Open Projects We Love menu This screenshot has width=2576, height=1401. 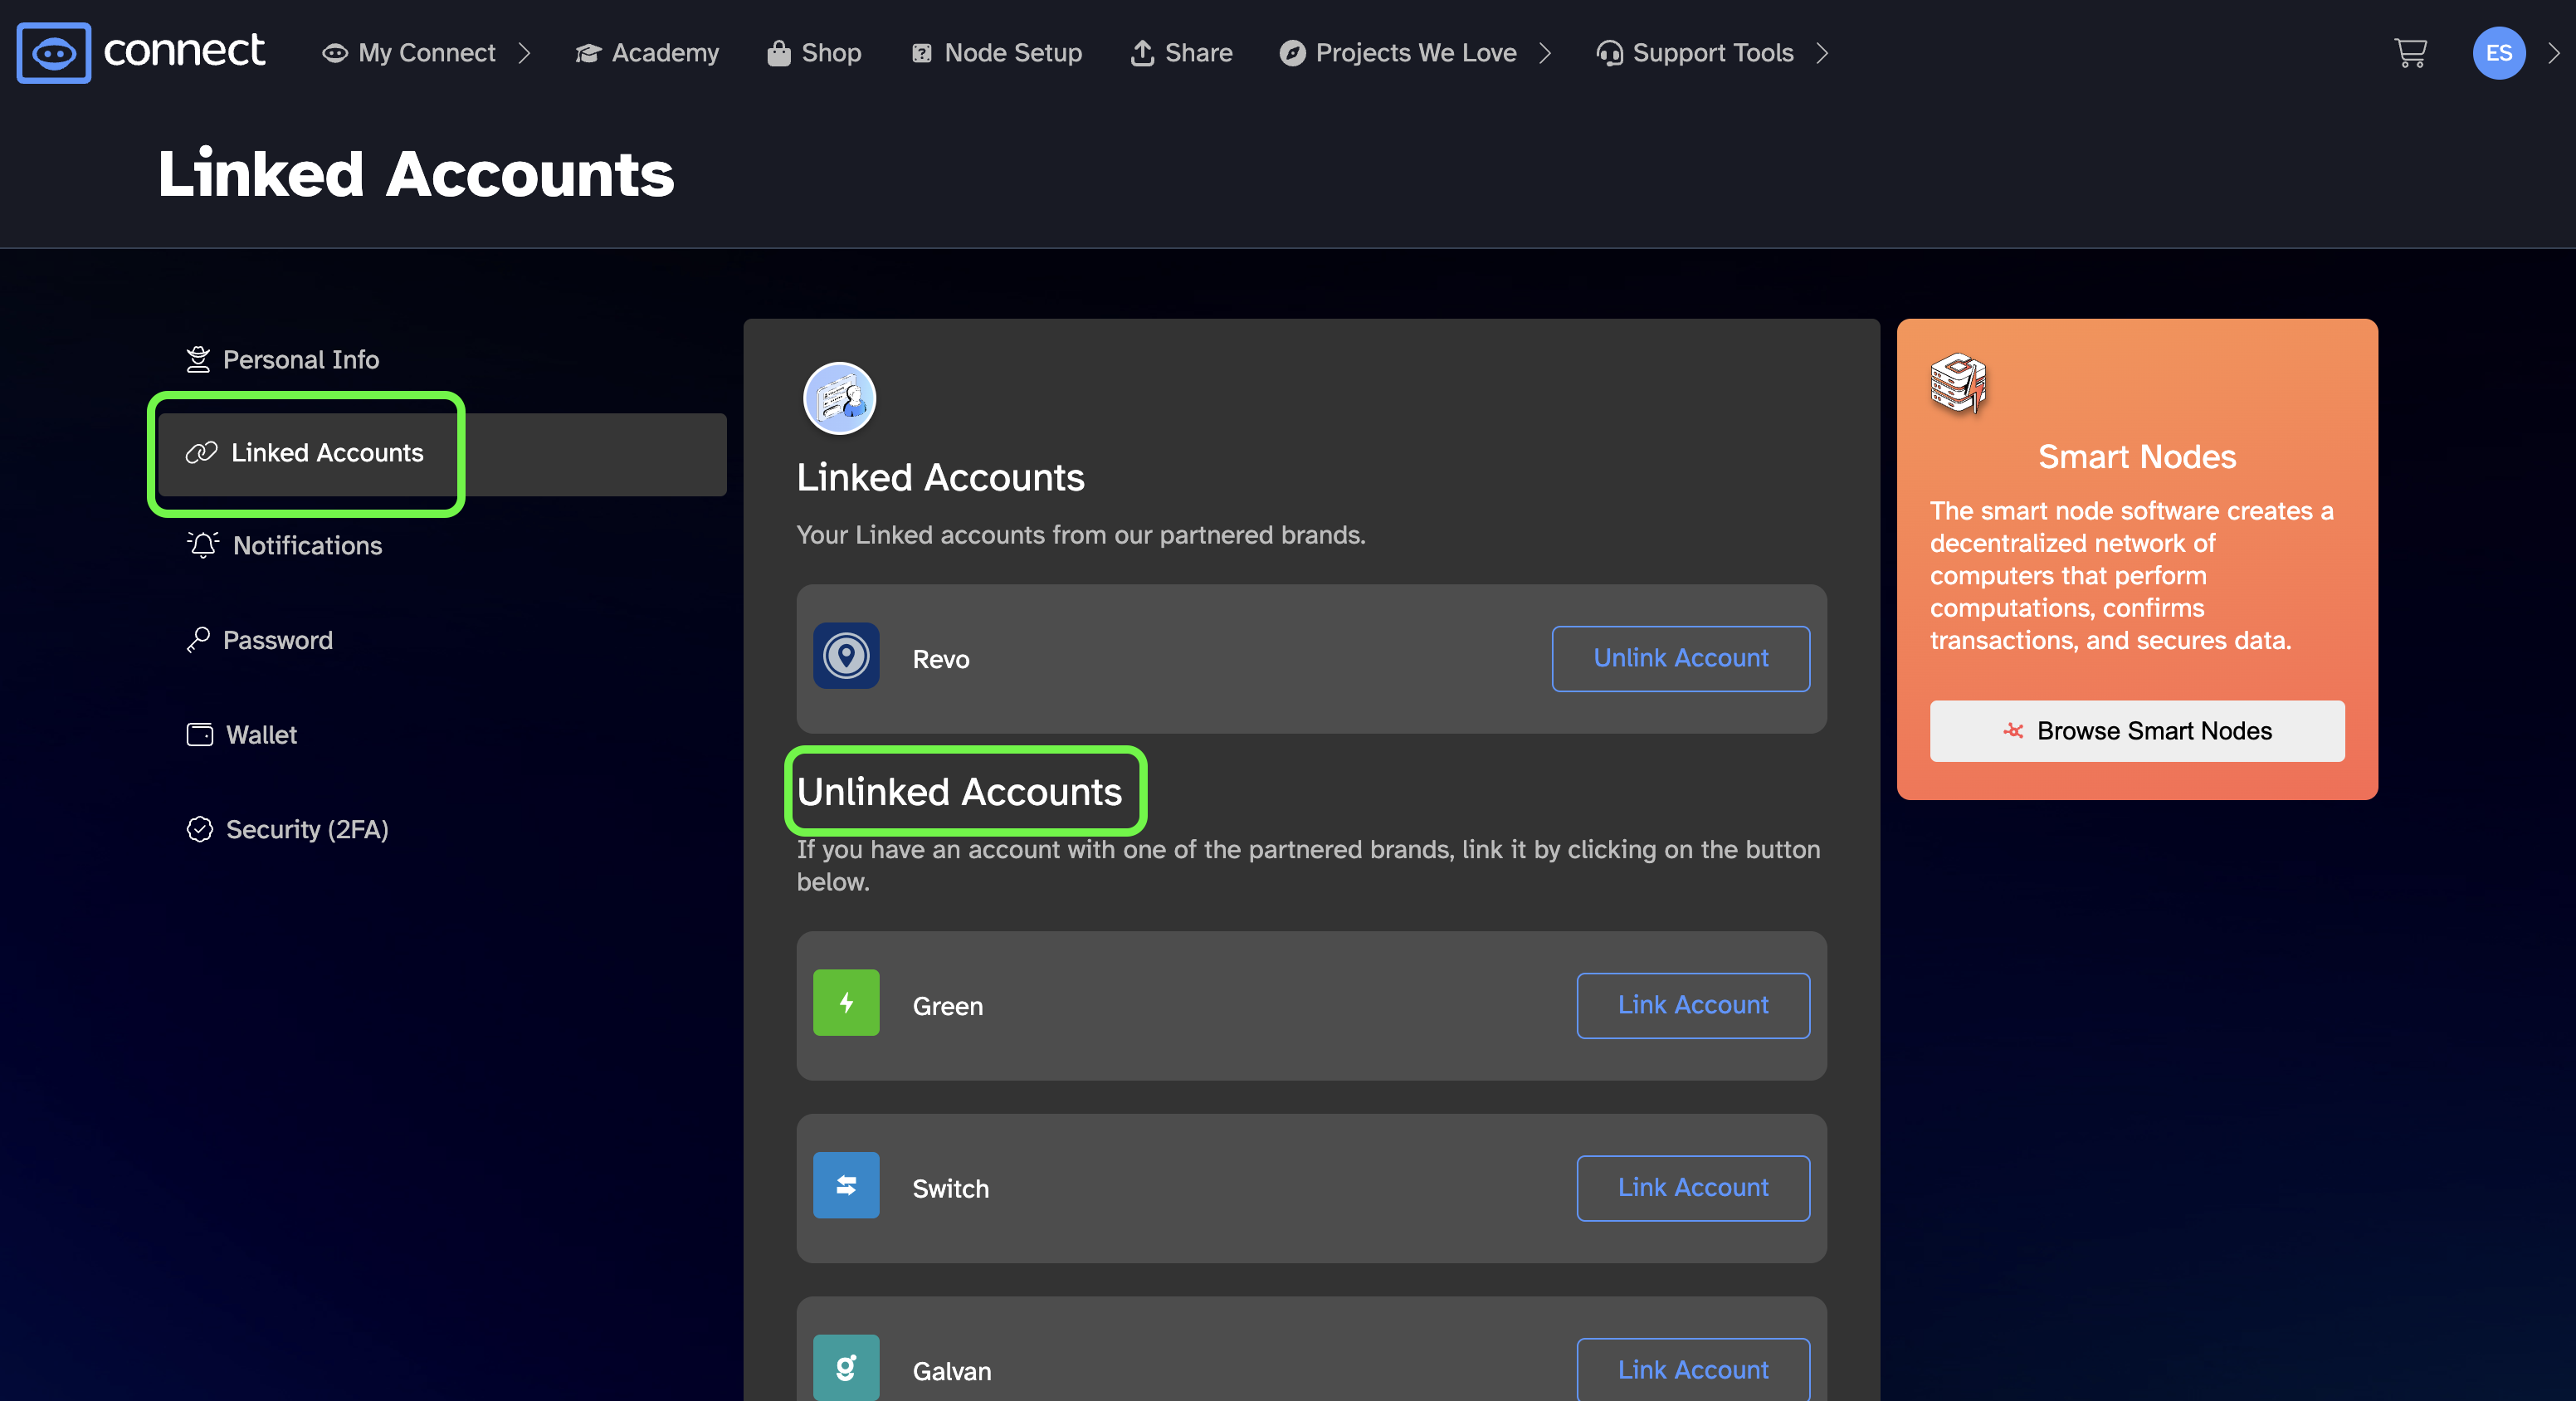point(1416,53)
